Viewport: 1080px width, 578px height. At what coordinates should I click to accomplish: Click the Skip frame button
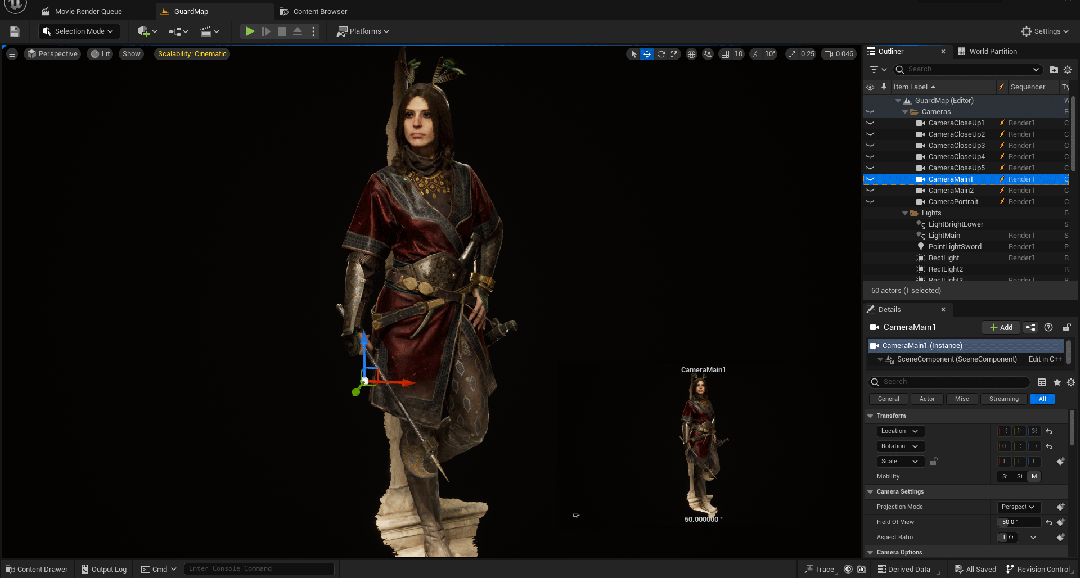point(266,32)
